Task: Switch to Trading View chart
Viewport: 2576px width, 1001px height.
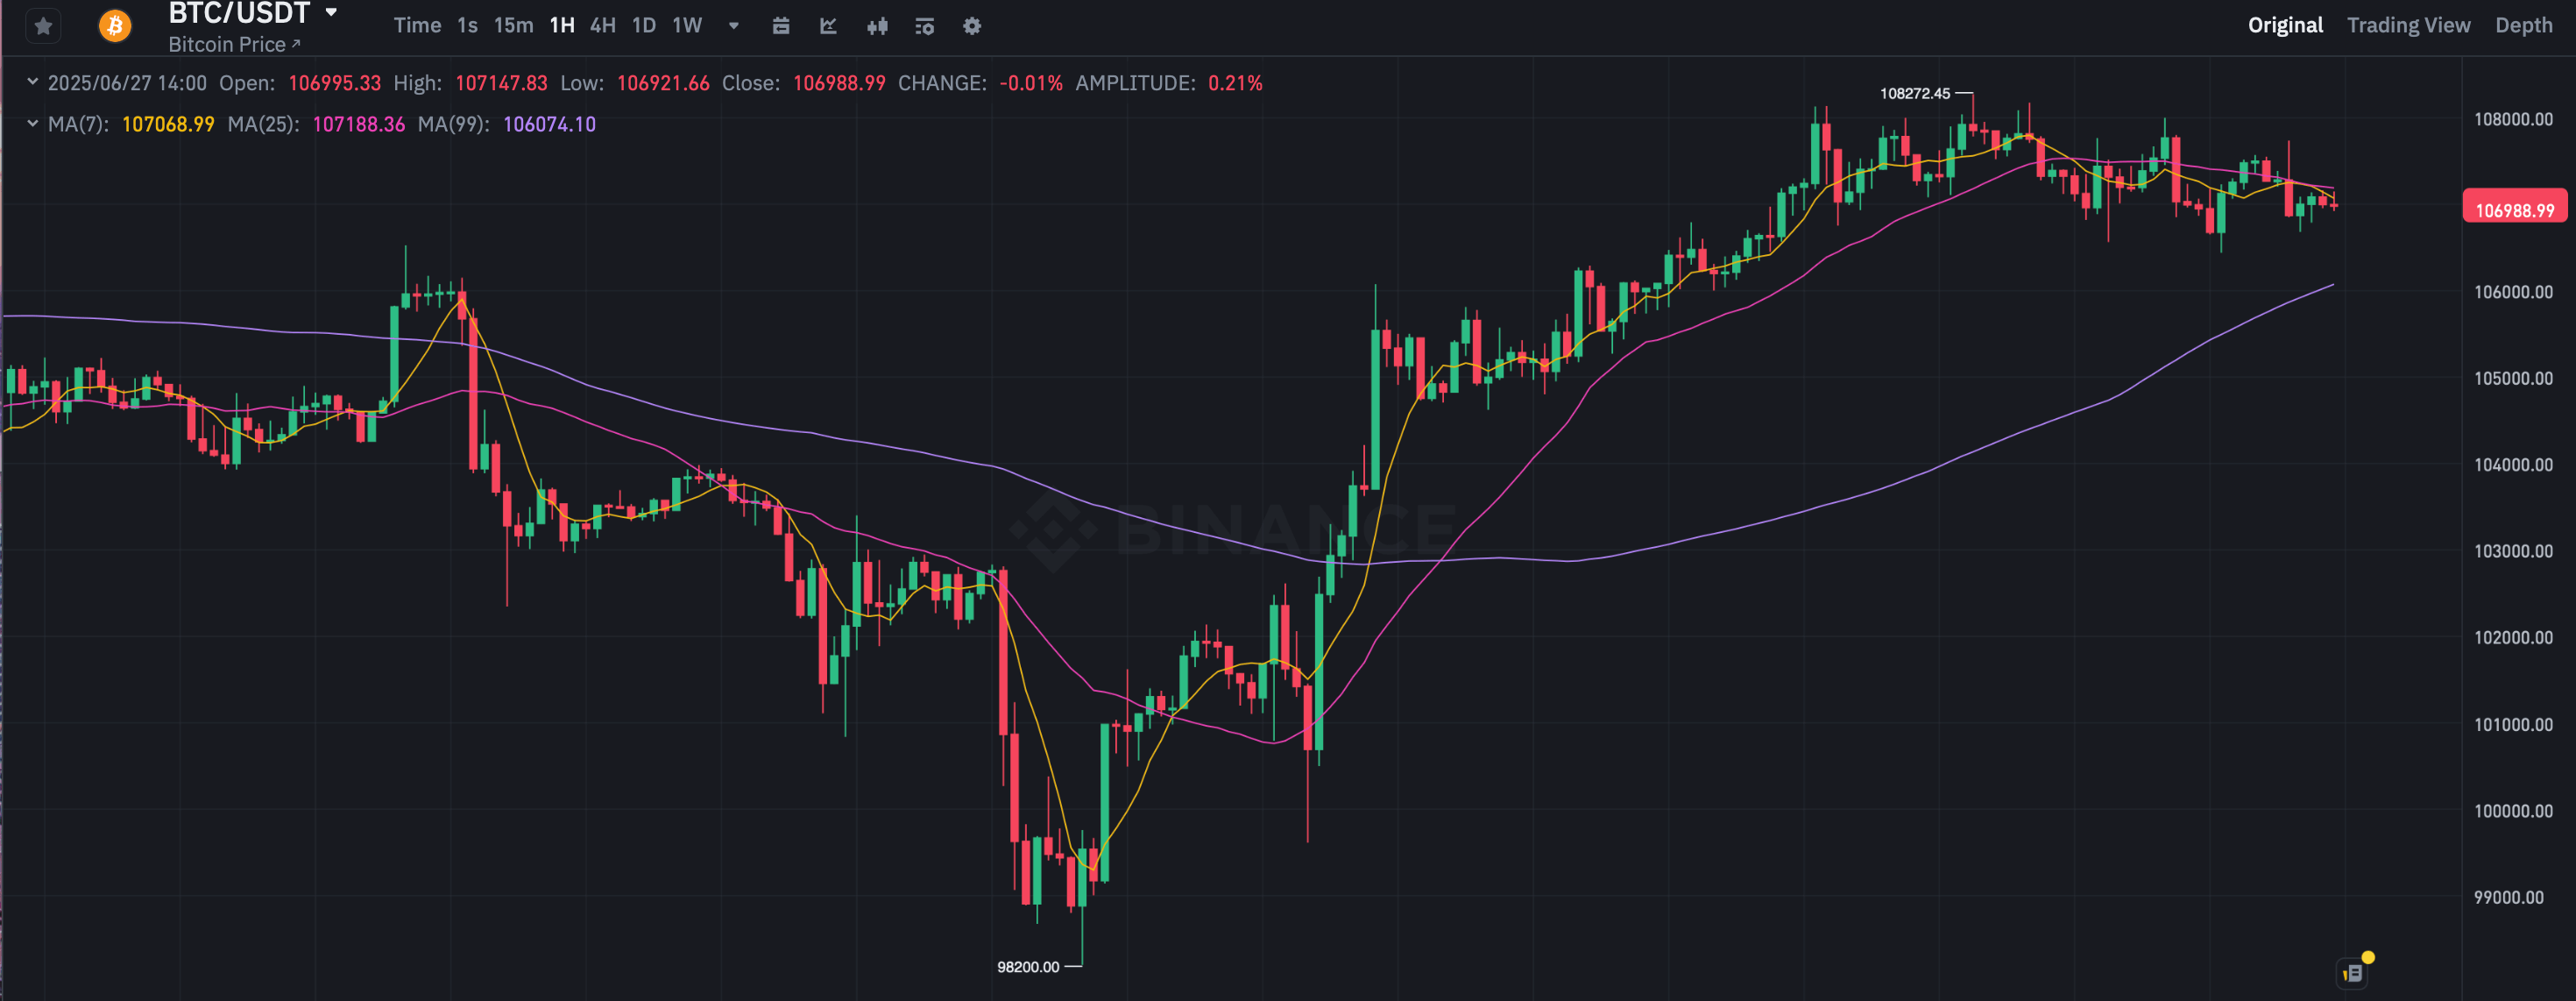Action: coord(2408,25)
